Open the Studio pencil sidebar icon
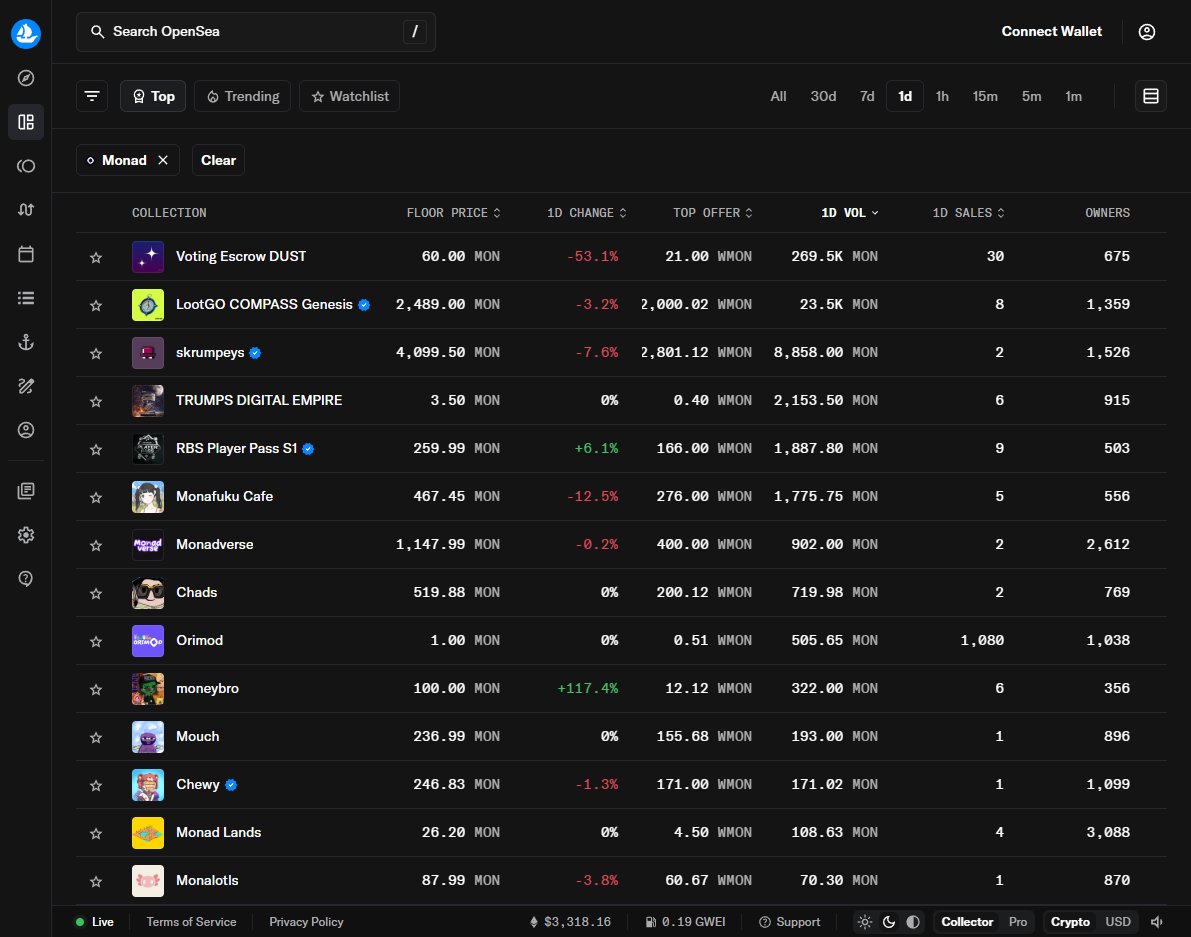Image resolution: width=1191 pixels, height=937 pixels. 26,386
